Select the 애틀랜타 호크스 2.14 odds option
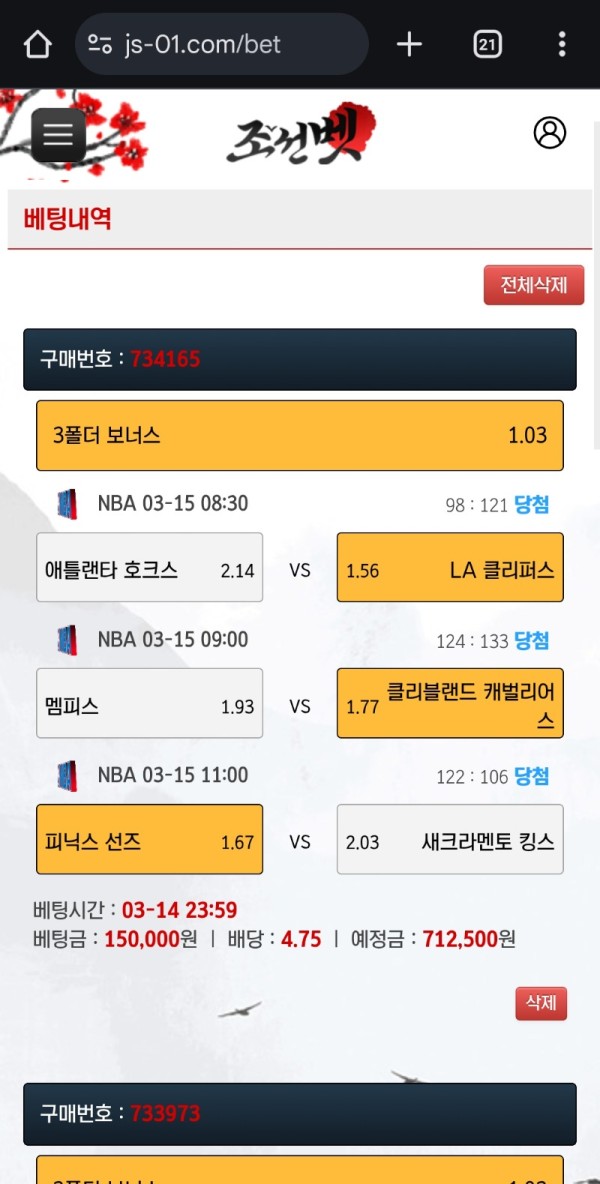The image size is (600, 1184). pos(150,567)
